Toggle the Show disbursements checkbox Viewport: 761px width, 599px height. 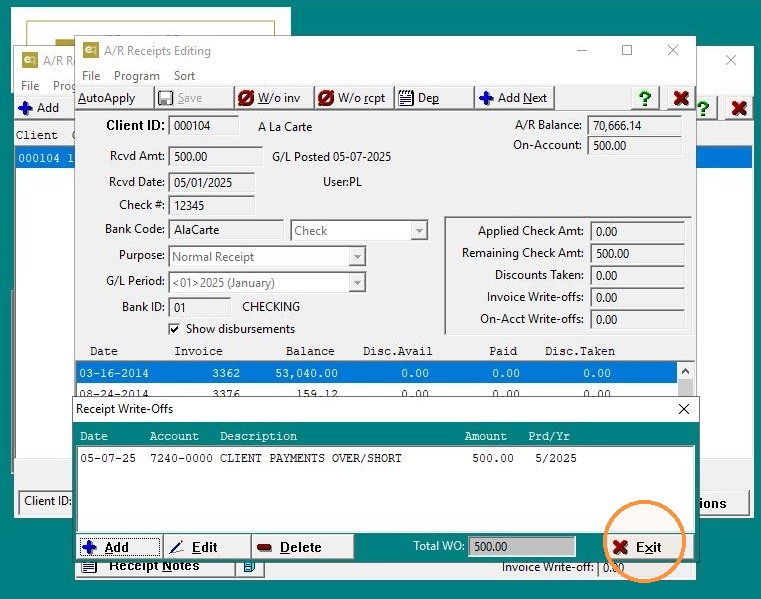click(174, 329)
